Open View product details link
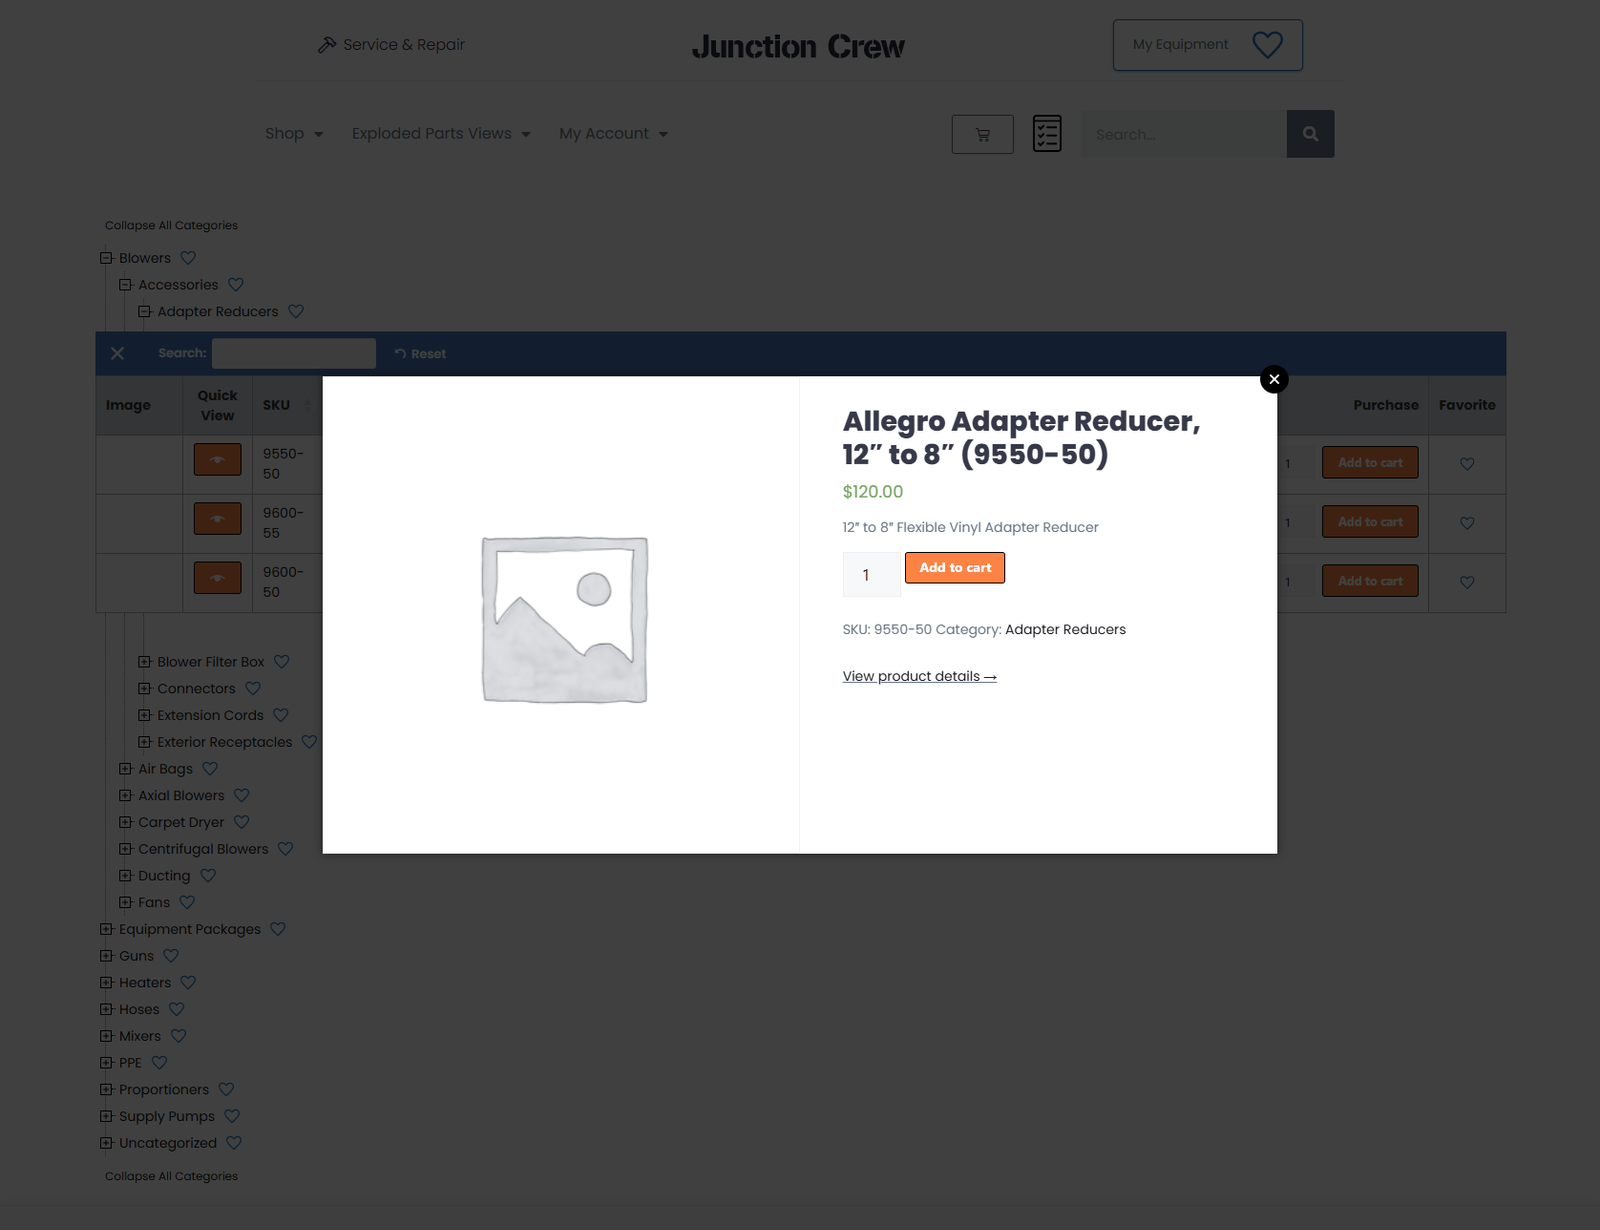 pos(919,677)
